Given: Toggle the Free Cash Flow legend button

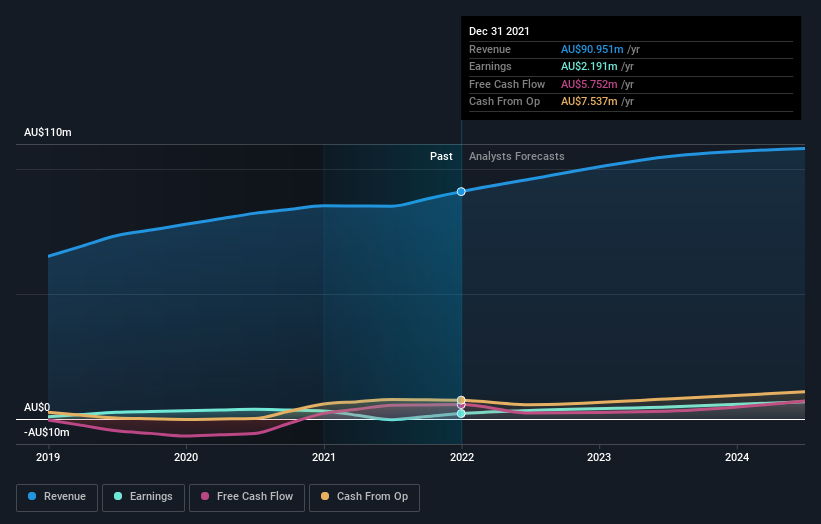Looking at the screenshot, I should 247,497.
